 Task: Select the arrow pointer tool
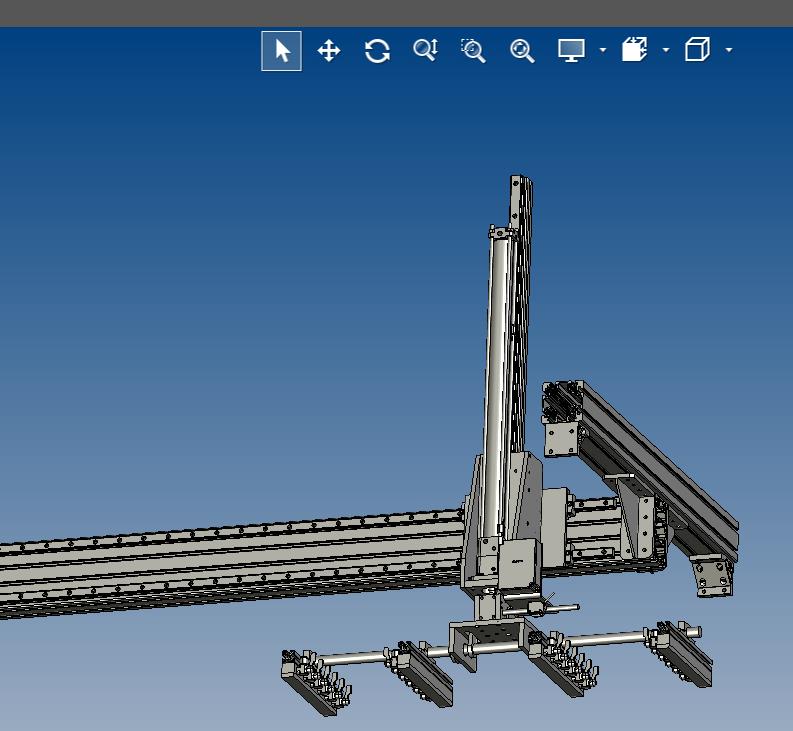pos(282,51)
